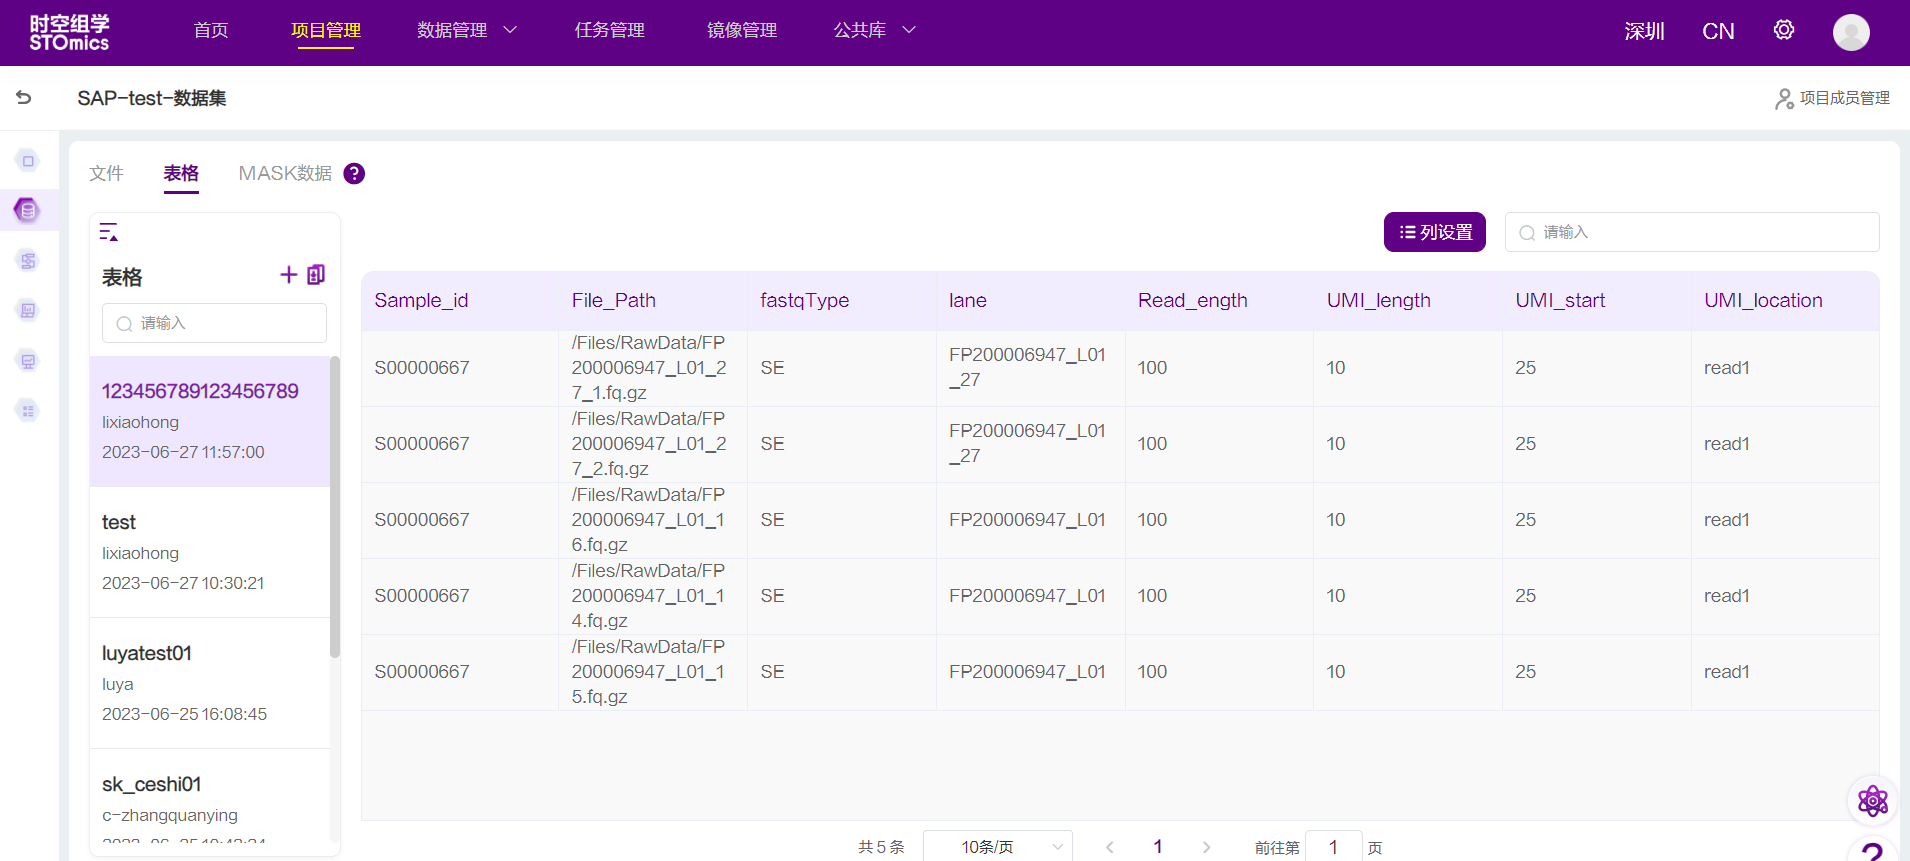Click the table search input field
Viewport: 1910px width, 861px height.
(x=1692, y=232)
